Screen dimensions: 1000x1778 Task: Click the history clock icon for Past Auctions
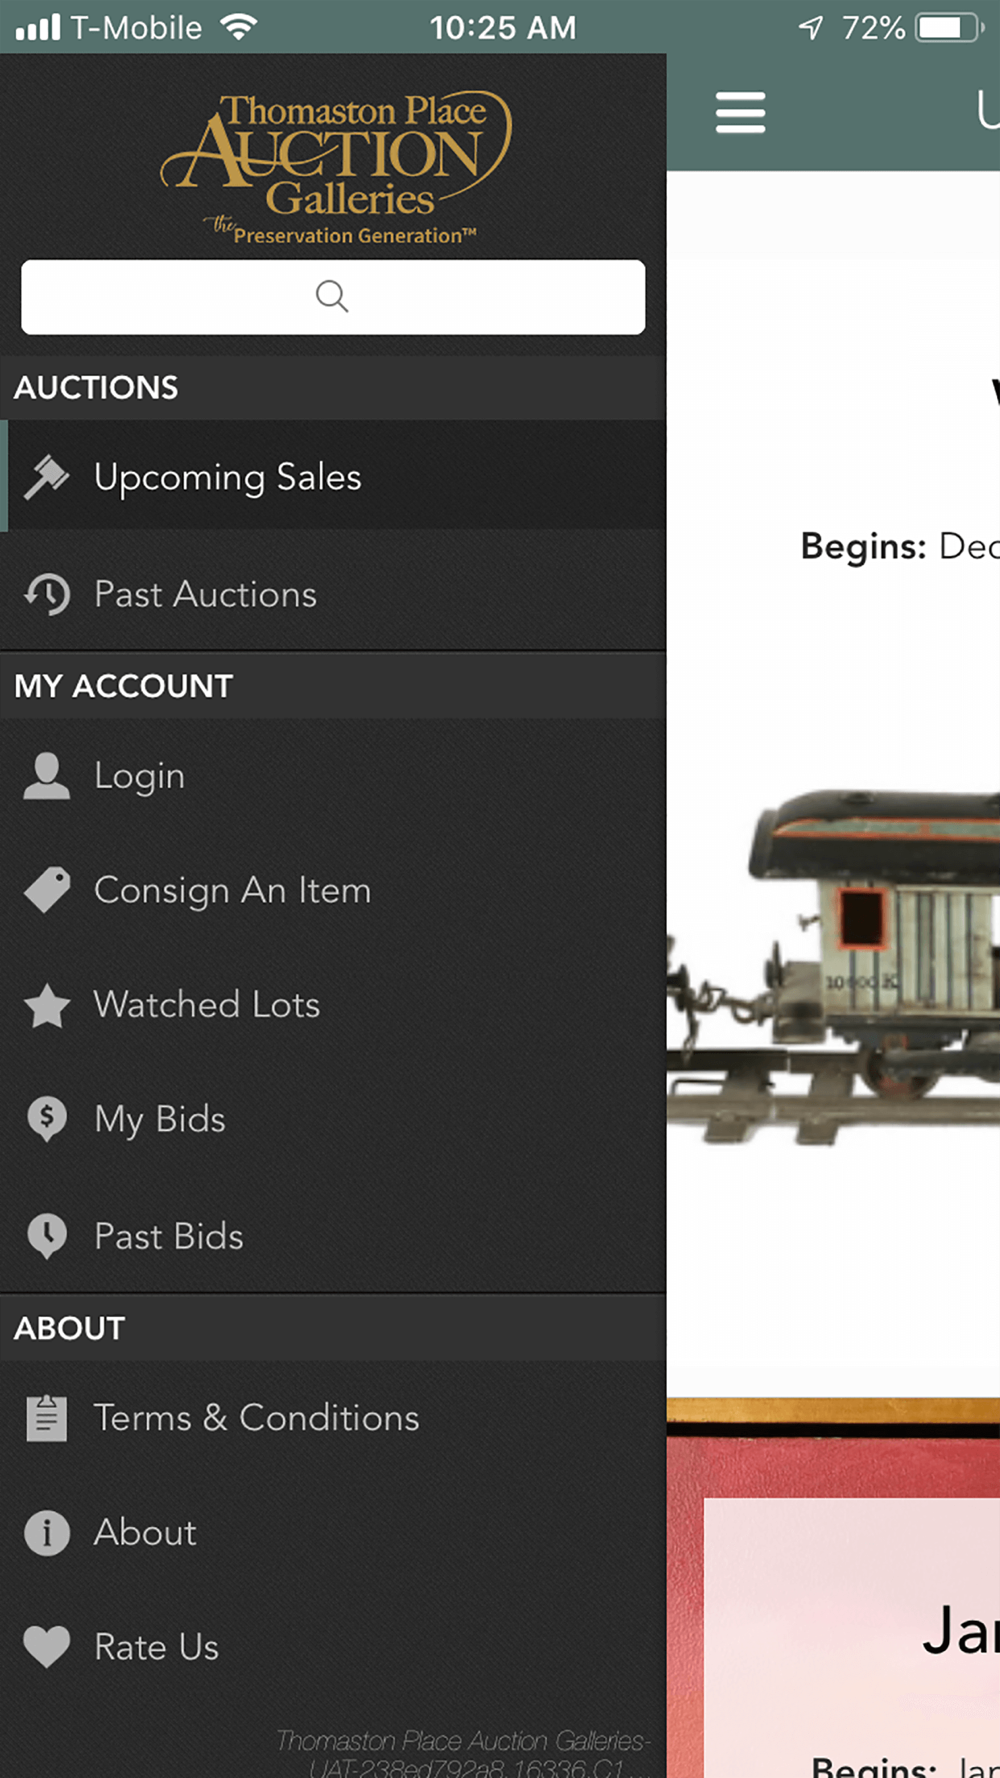click(x=47, y=594)
